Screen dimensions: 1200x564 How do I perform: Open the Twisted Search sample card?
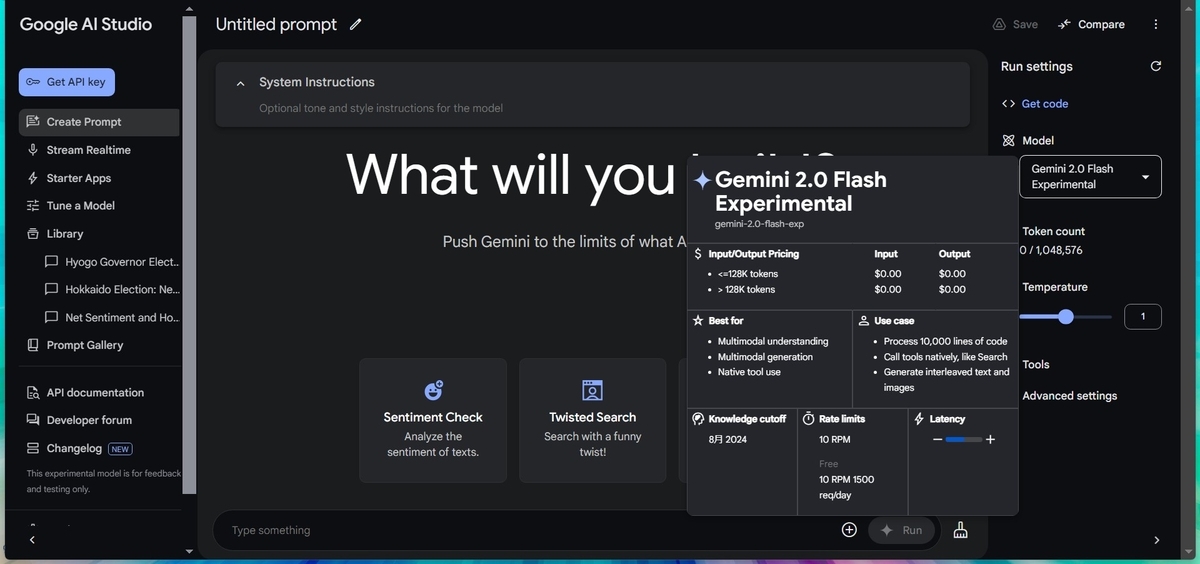pos(592,421)
